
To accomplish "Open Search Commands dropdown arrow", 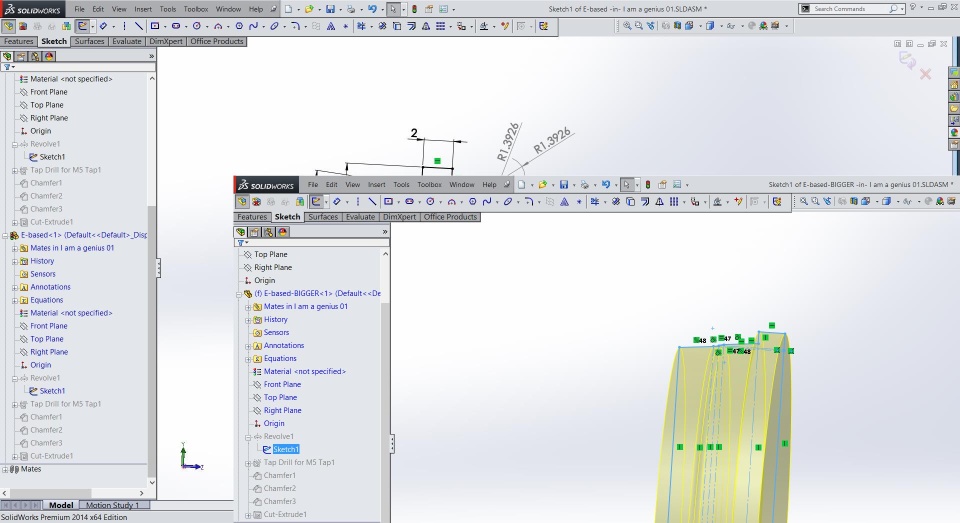I will 902,9.
